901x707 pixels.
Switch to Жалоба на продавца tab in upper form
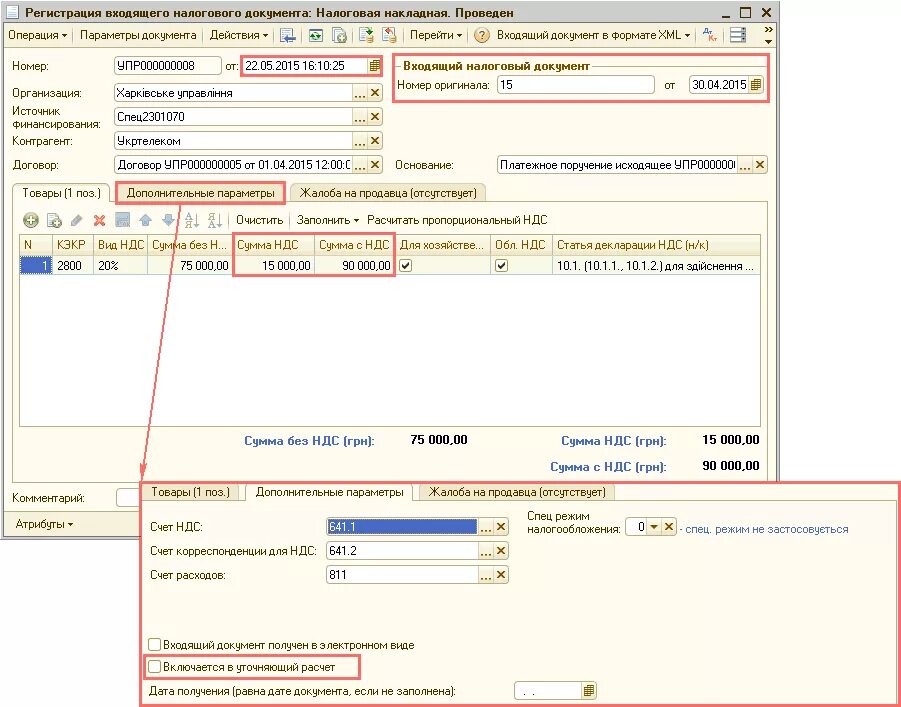click(x=388, y=193)
